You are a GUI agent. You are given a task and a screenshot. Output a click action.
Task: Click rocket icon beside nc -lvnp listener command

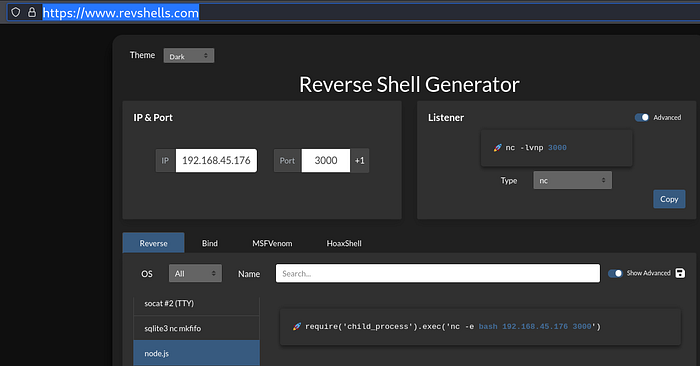[x=497, y=148]
